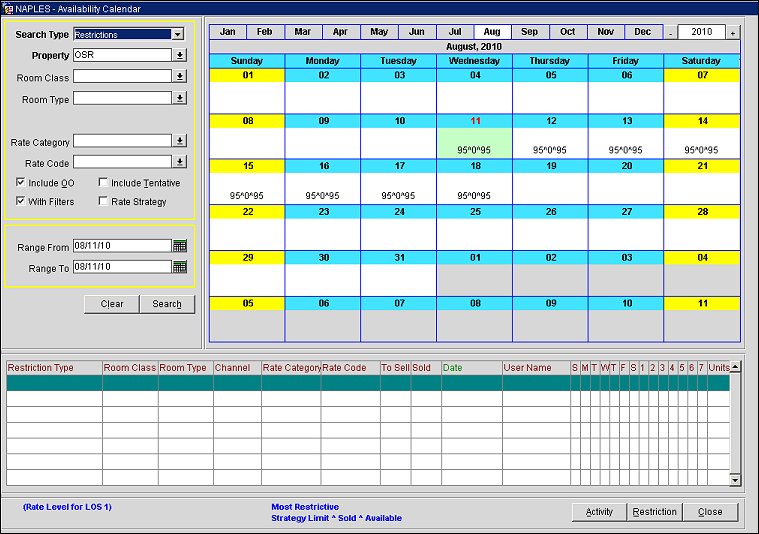
Task: Click the Restriction button
Action: tap(654, 512)
